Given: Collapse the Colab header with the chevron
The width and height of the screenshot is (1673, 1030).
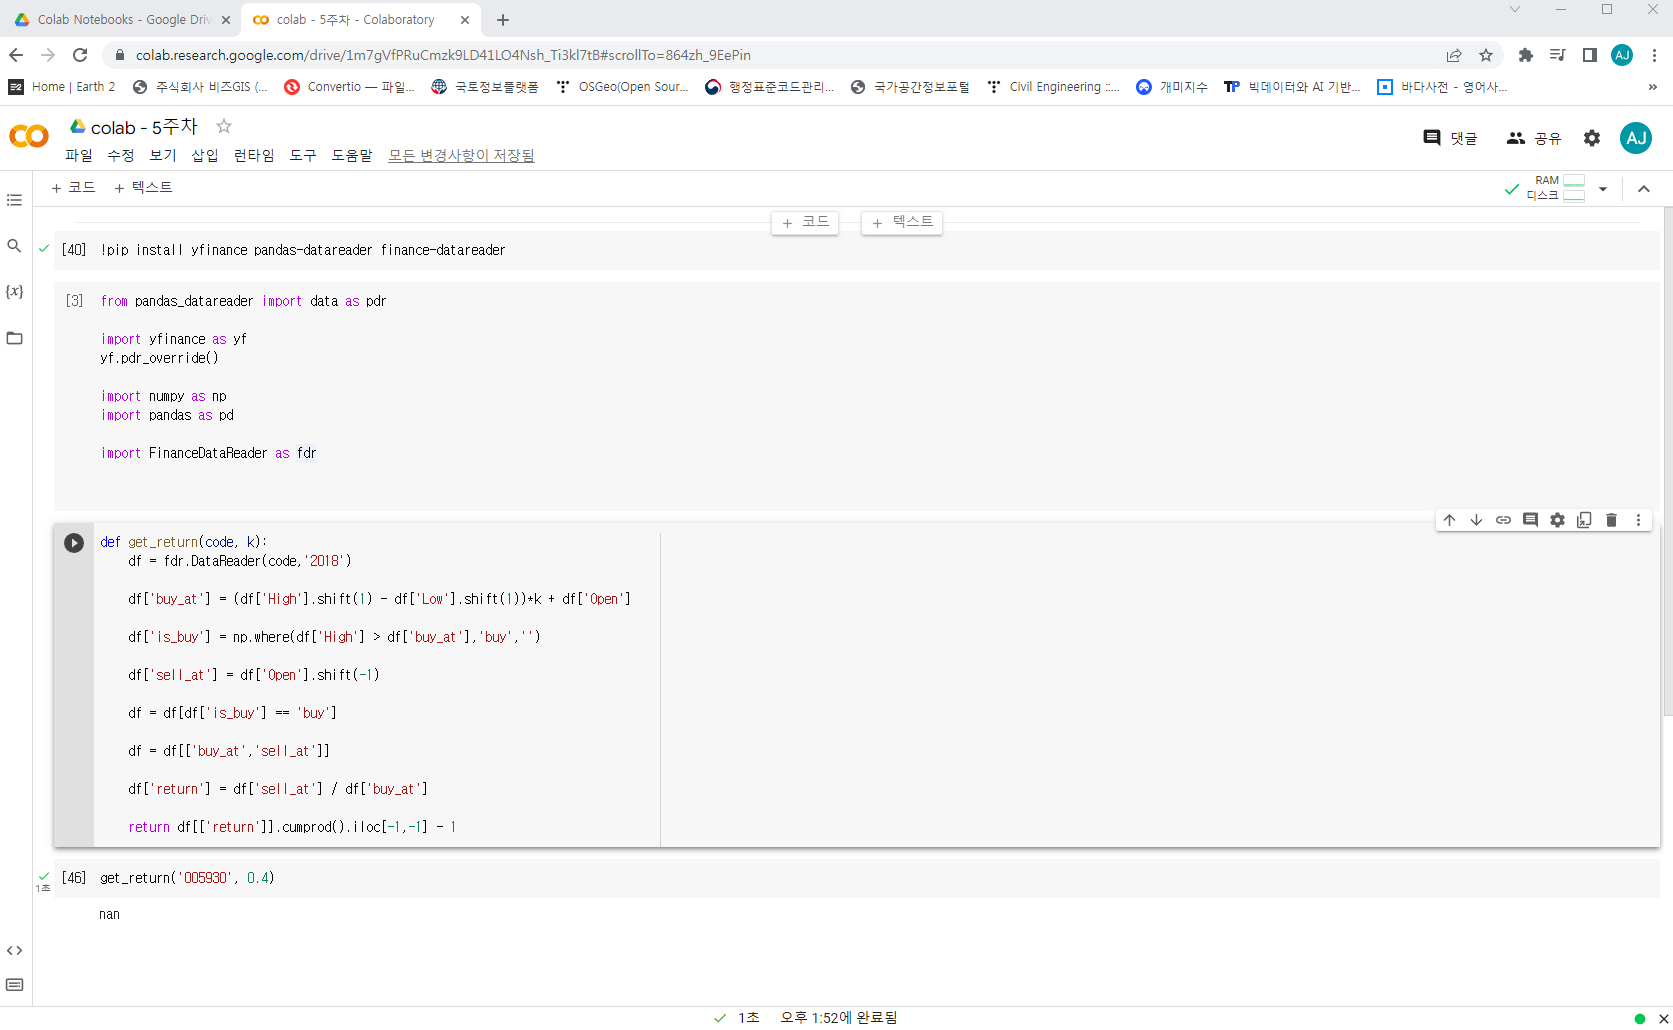Looking at the screenshot, I should [x=1644, y=189].
